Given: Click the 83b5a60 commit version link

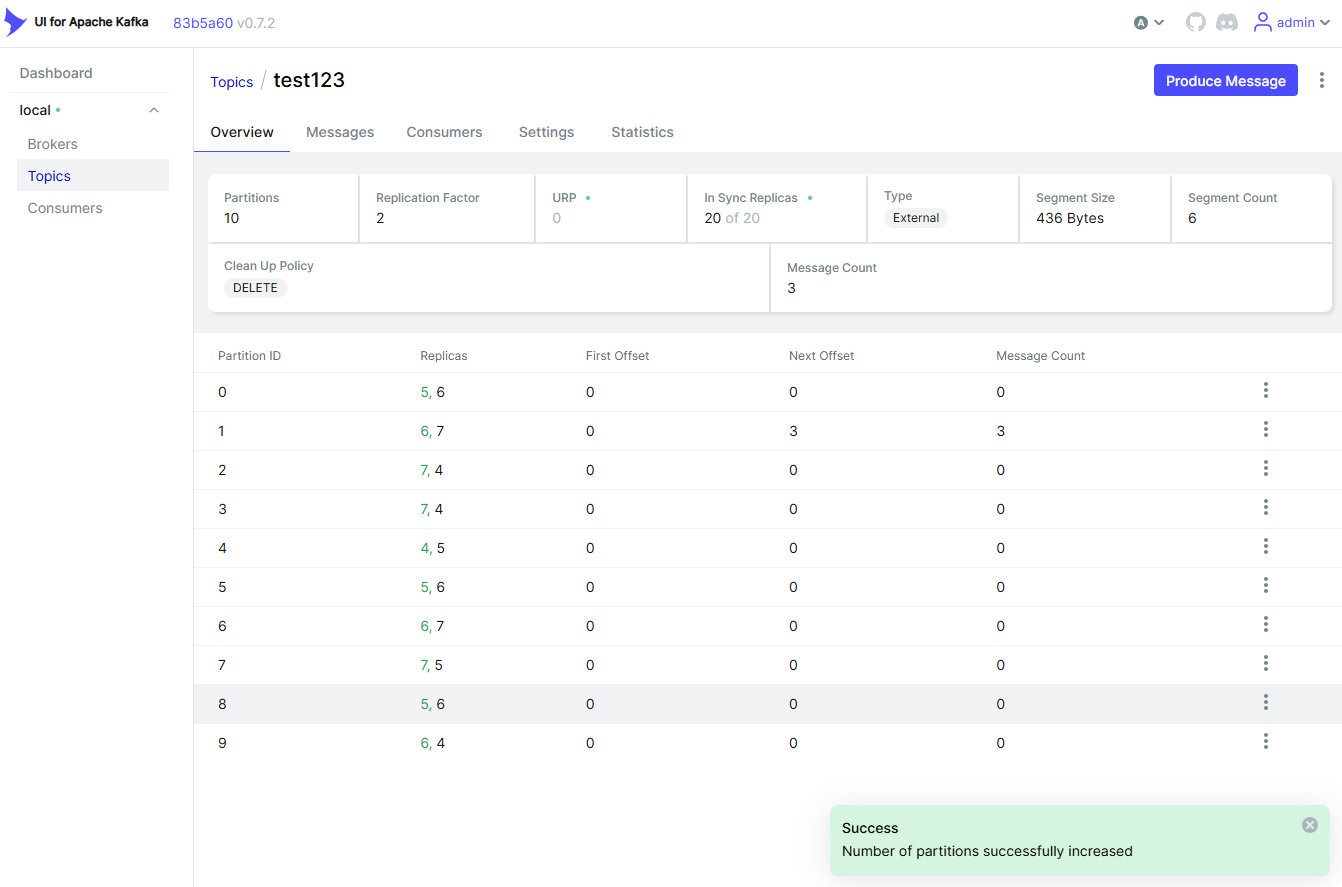Looking at the screenshot, I should tap(202, 22).
